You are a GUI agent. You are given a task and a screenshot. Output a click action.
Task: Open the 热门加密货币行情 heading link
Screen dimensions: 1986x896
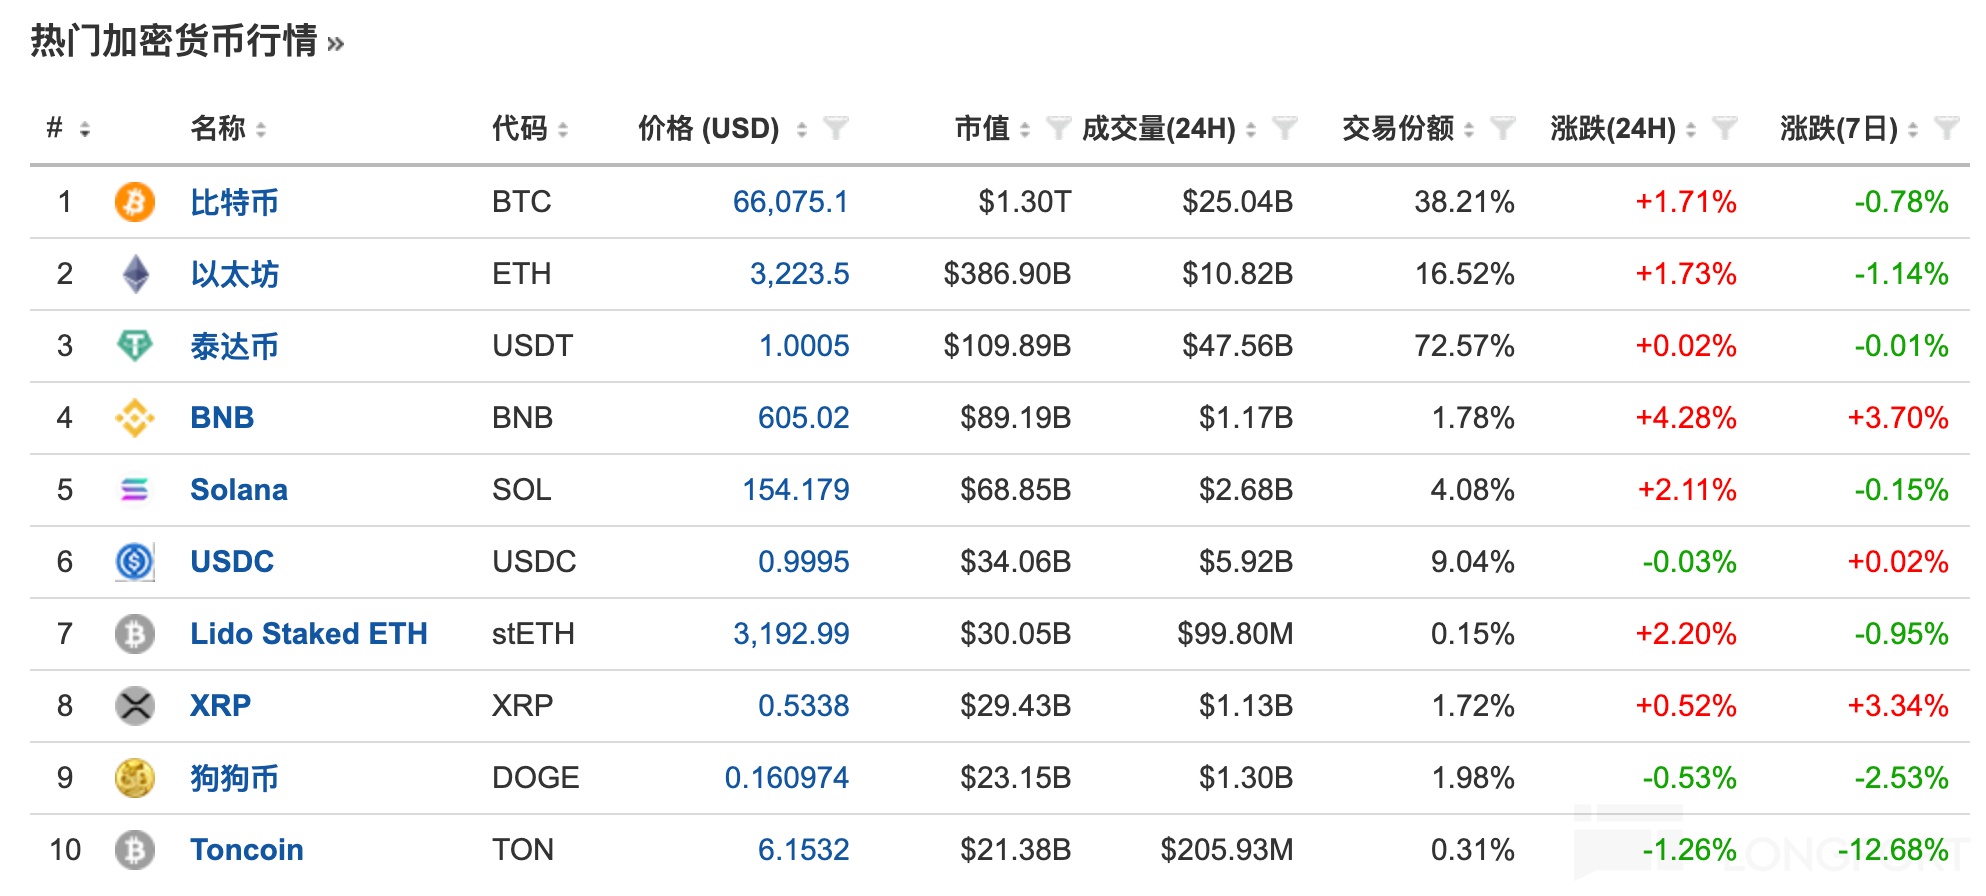[174, 41]
